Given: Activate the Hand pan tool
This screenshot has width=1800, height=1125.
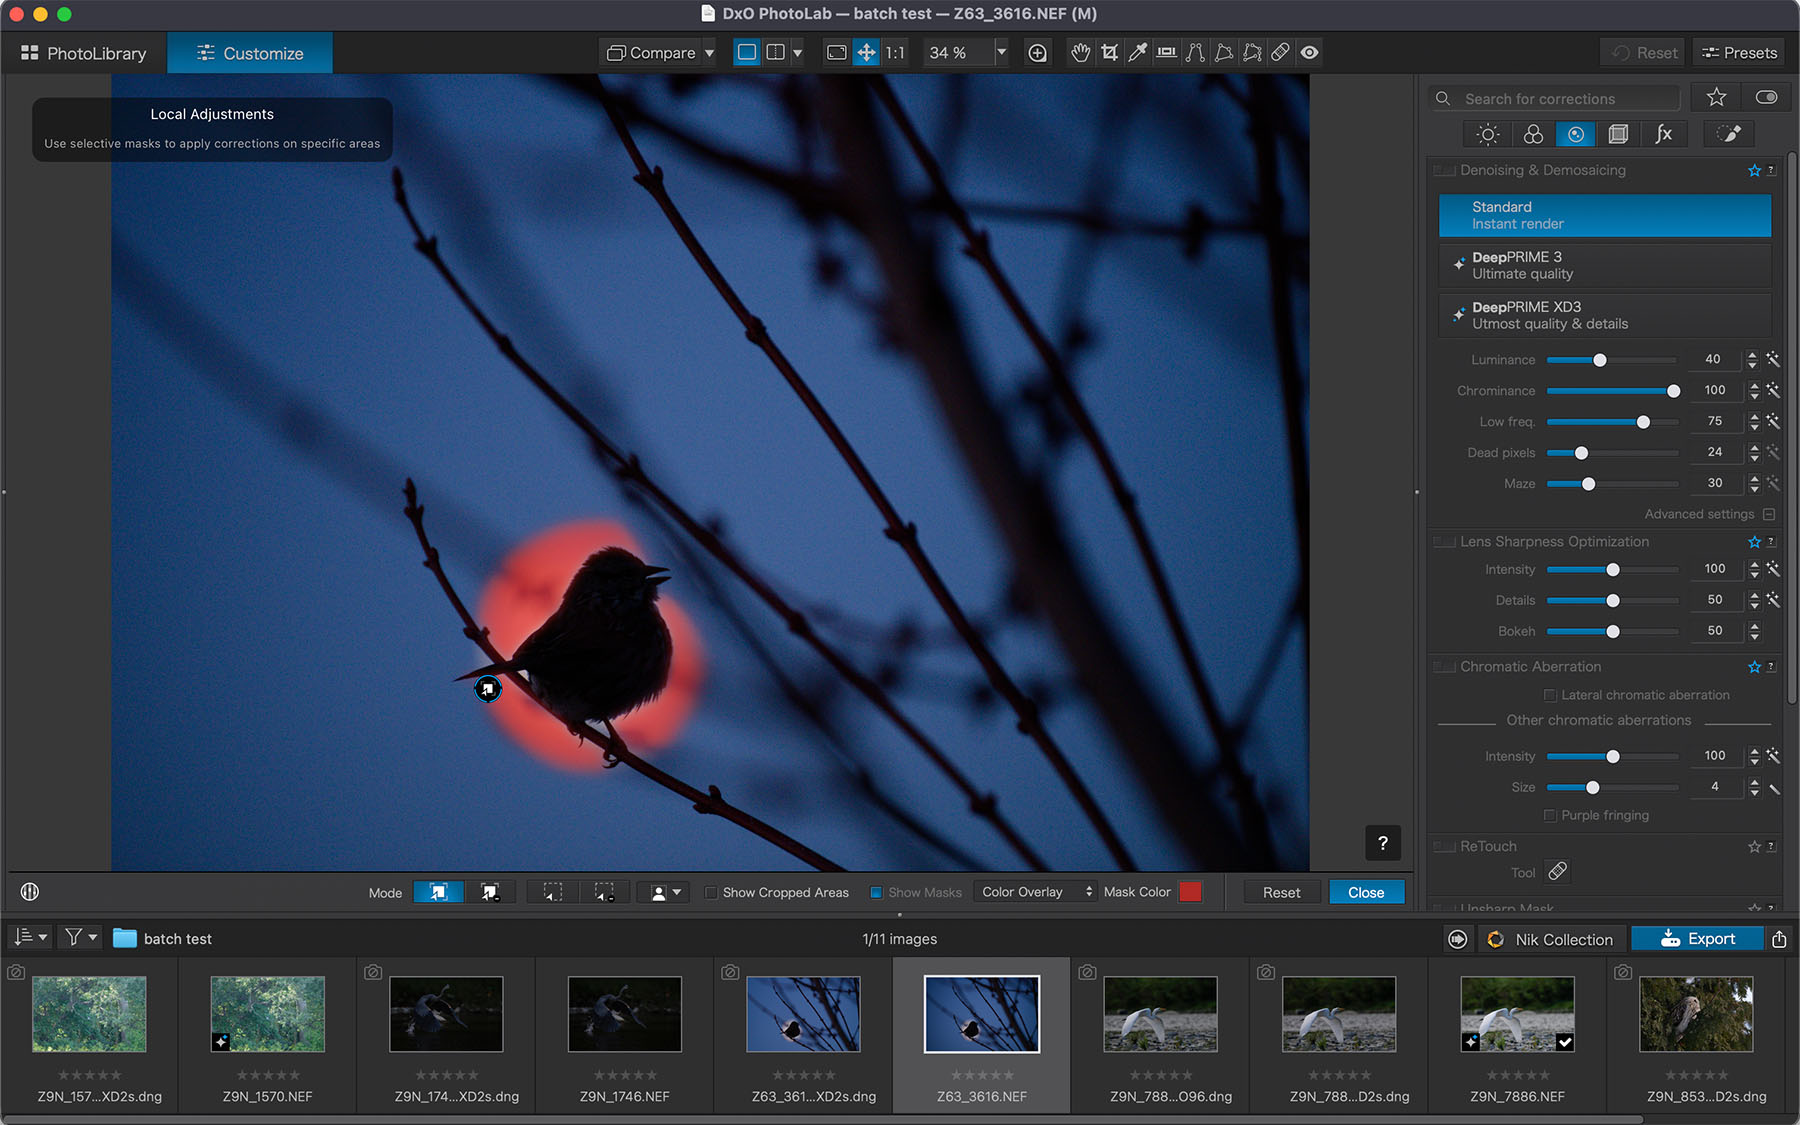Looking at the screenshot, I should tap(1080, 53).
